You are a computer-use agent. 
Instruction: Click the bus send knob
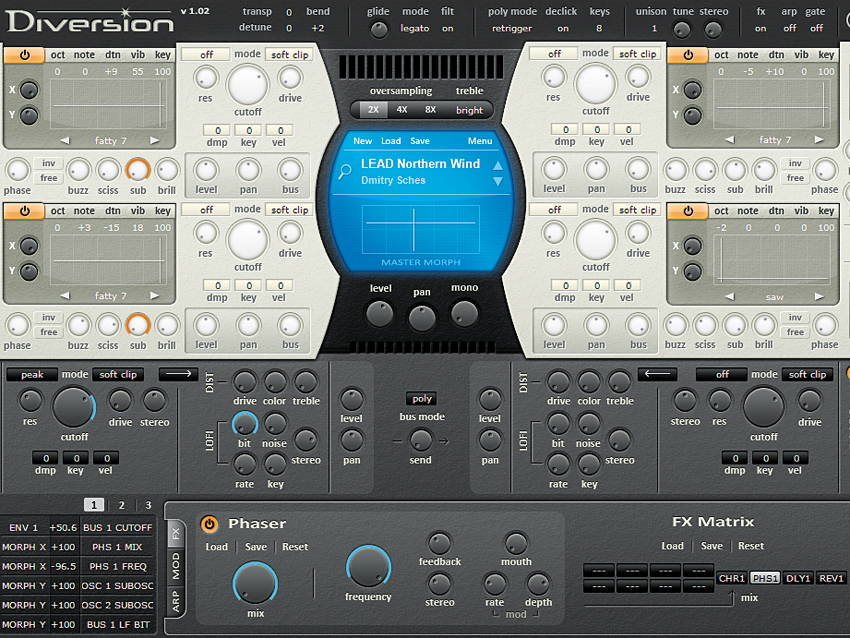point(421,441)
